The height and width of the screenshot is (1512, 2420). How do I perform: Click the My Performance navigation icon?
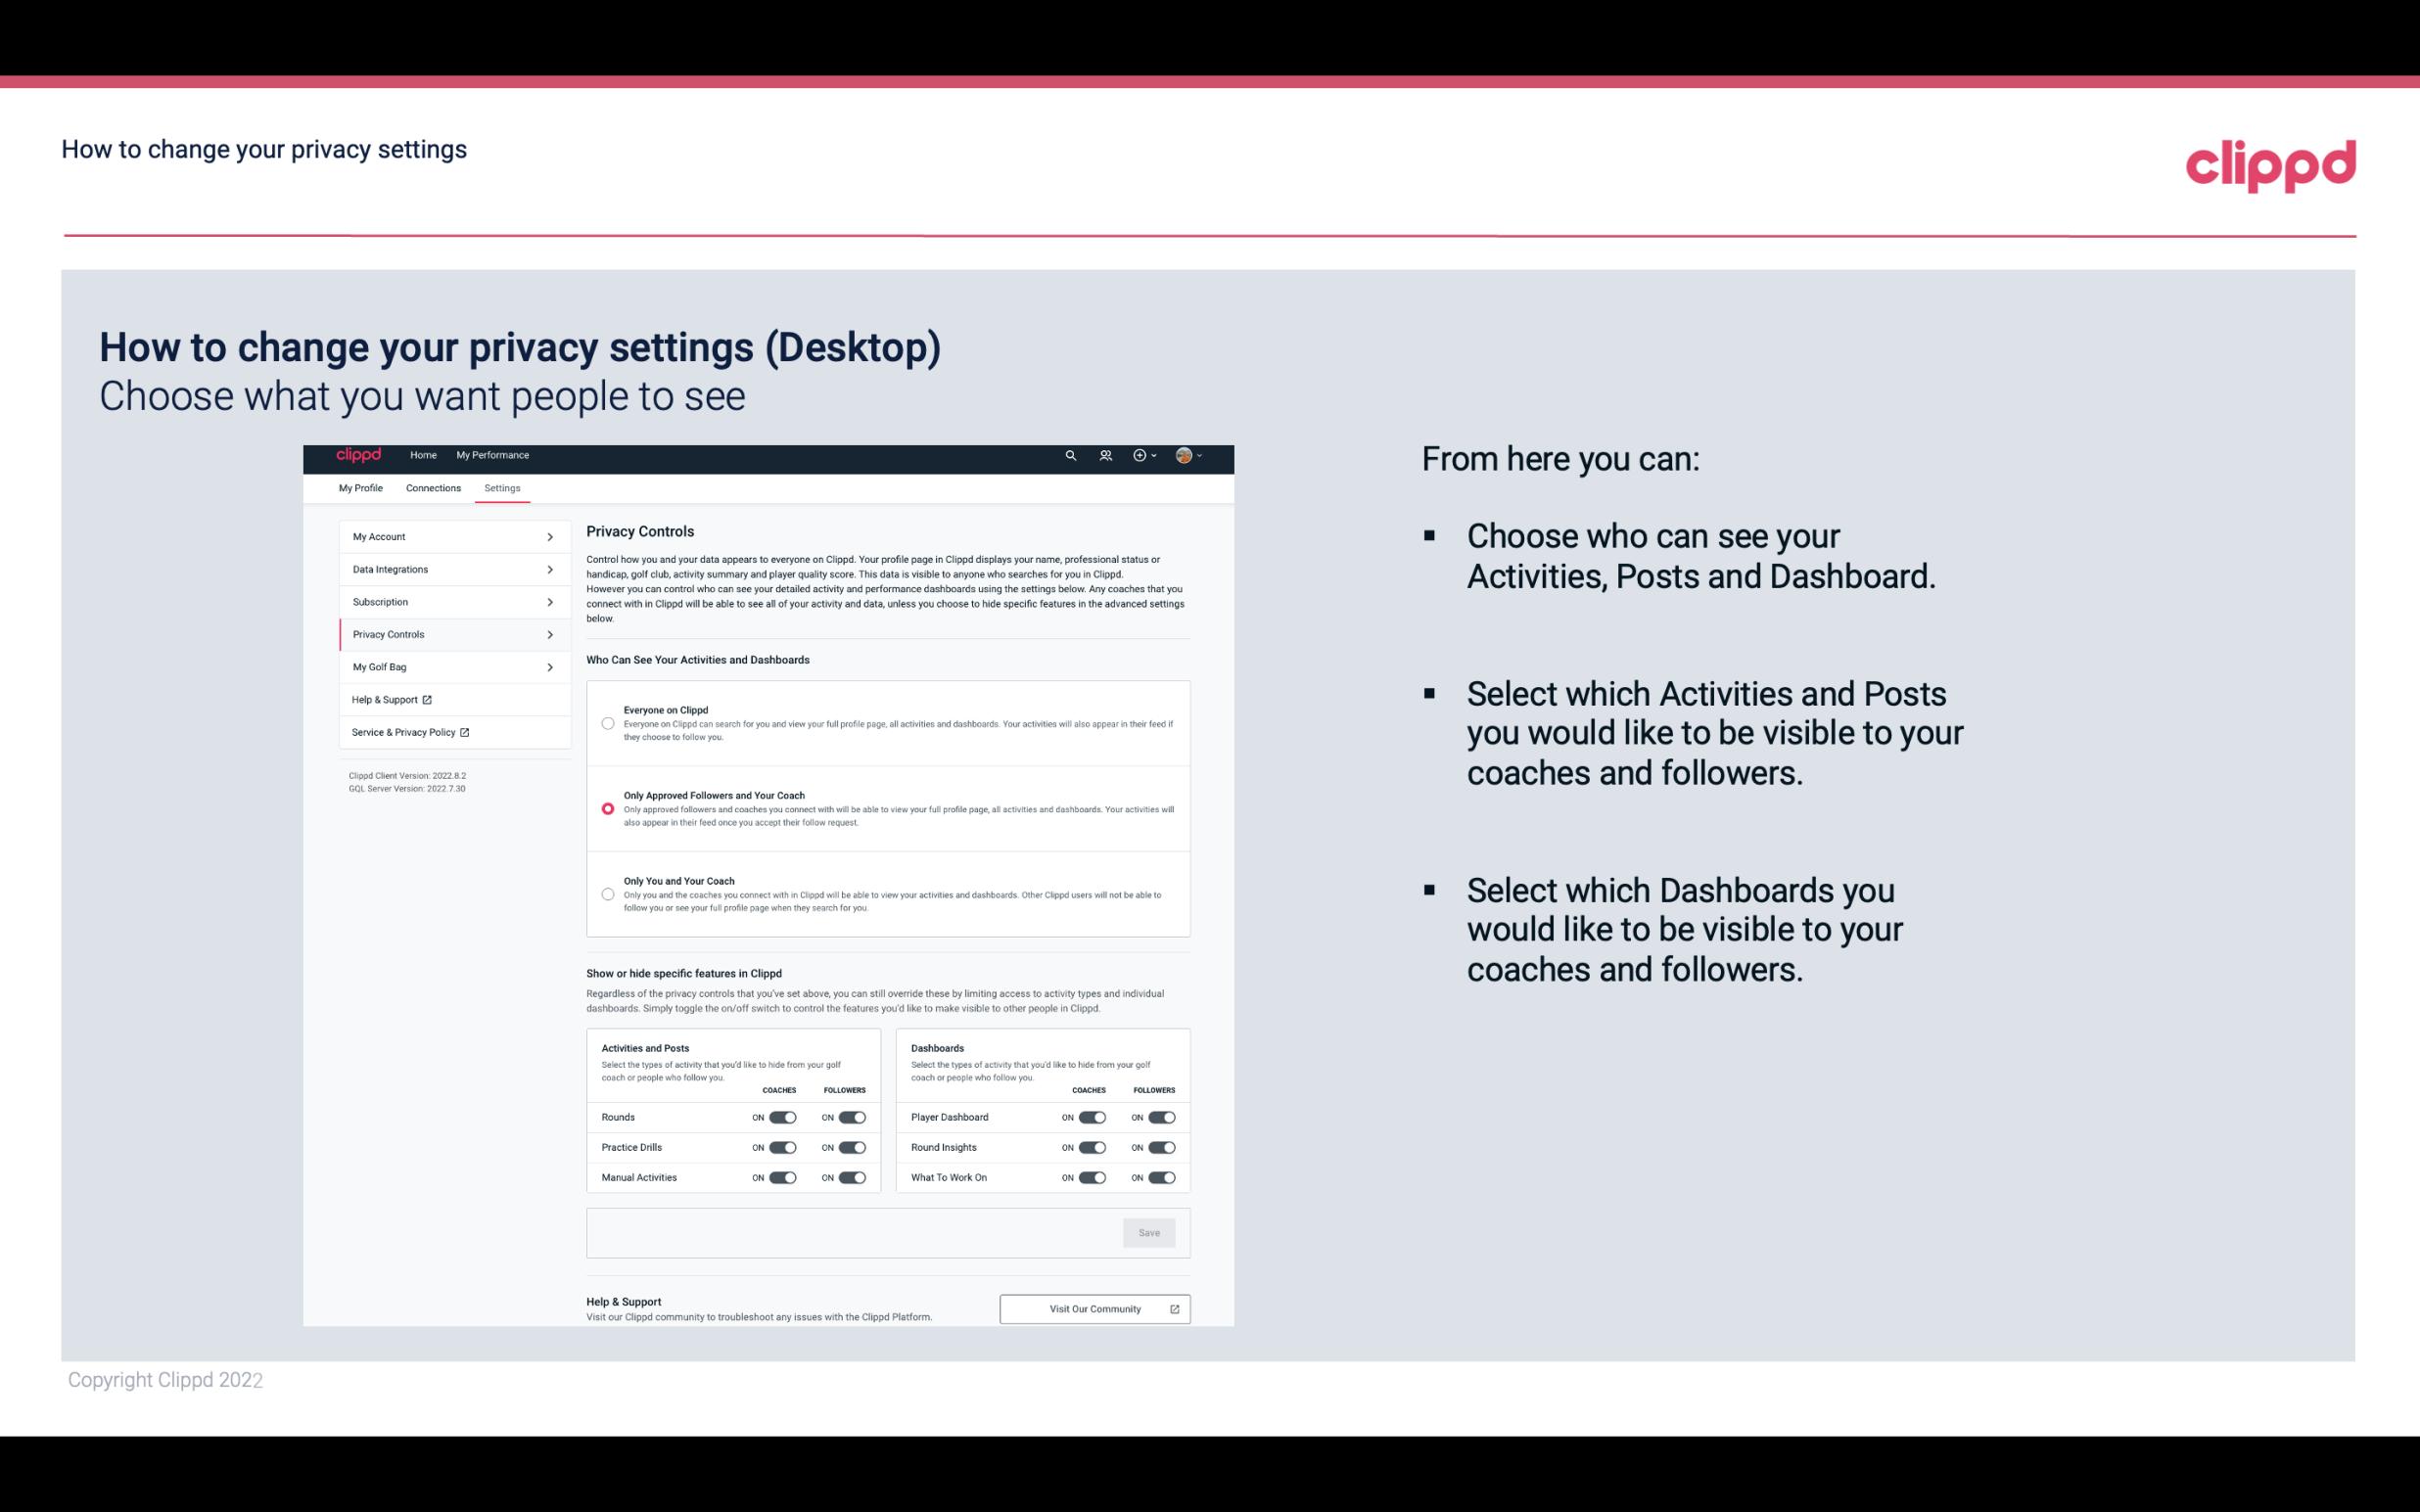point(493,455)
